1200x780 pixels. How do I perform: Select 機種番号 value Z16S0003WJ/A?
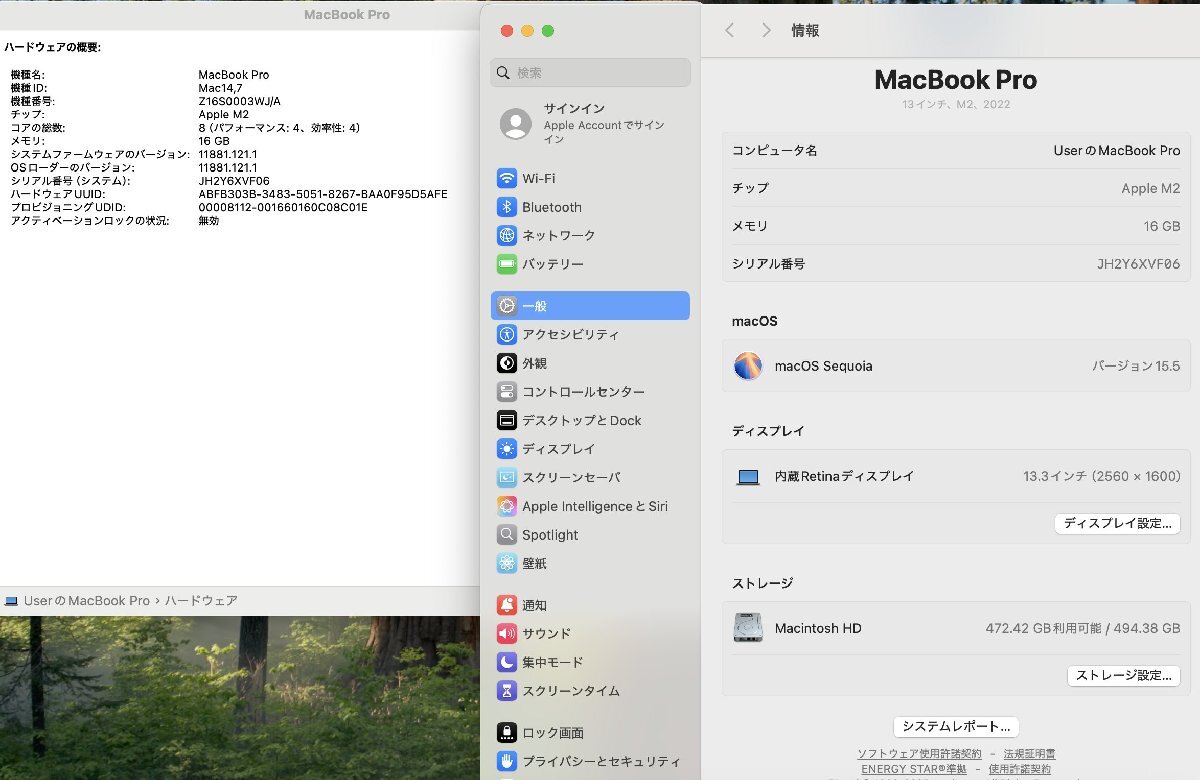click(x=240, y=101)
